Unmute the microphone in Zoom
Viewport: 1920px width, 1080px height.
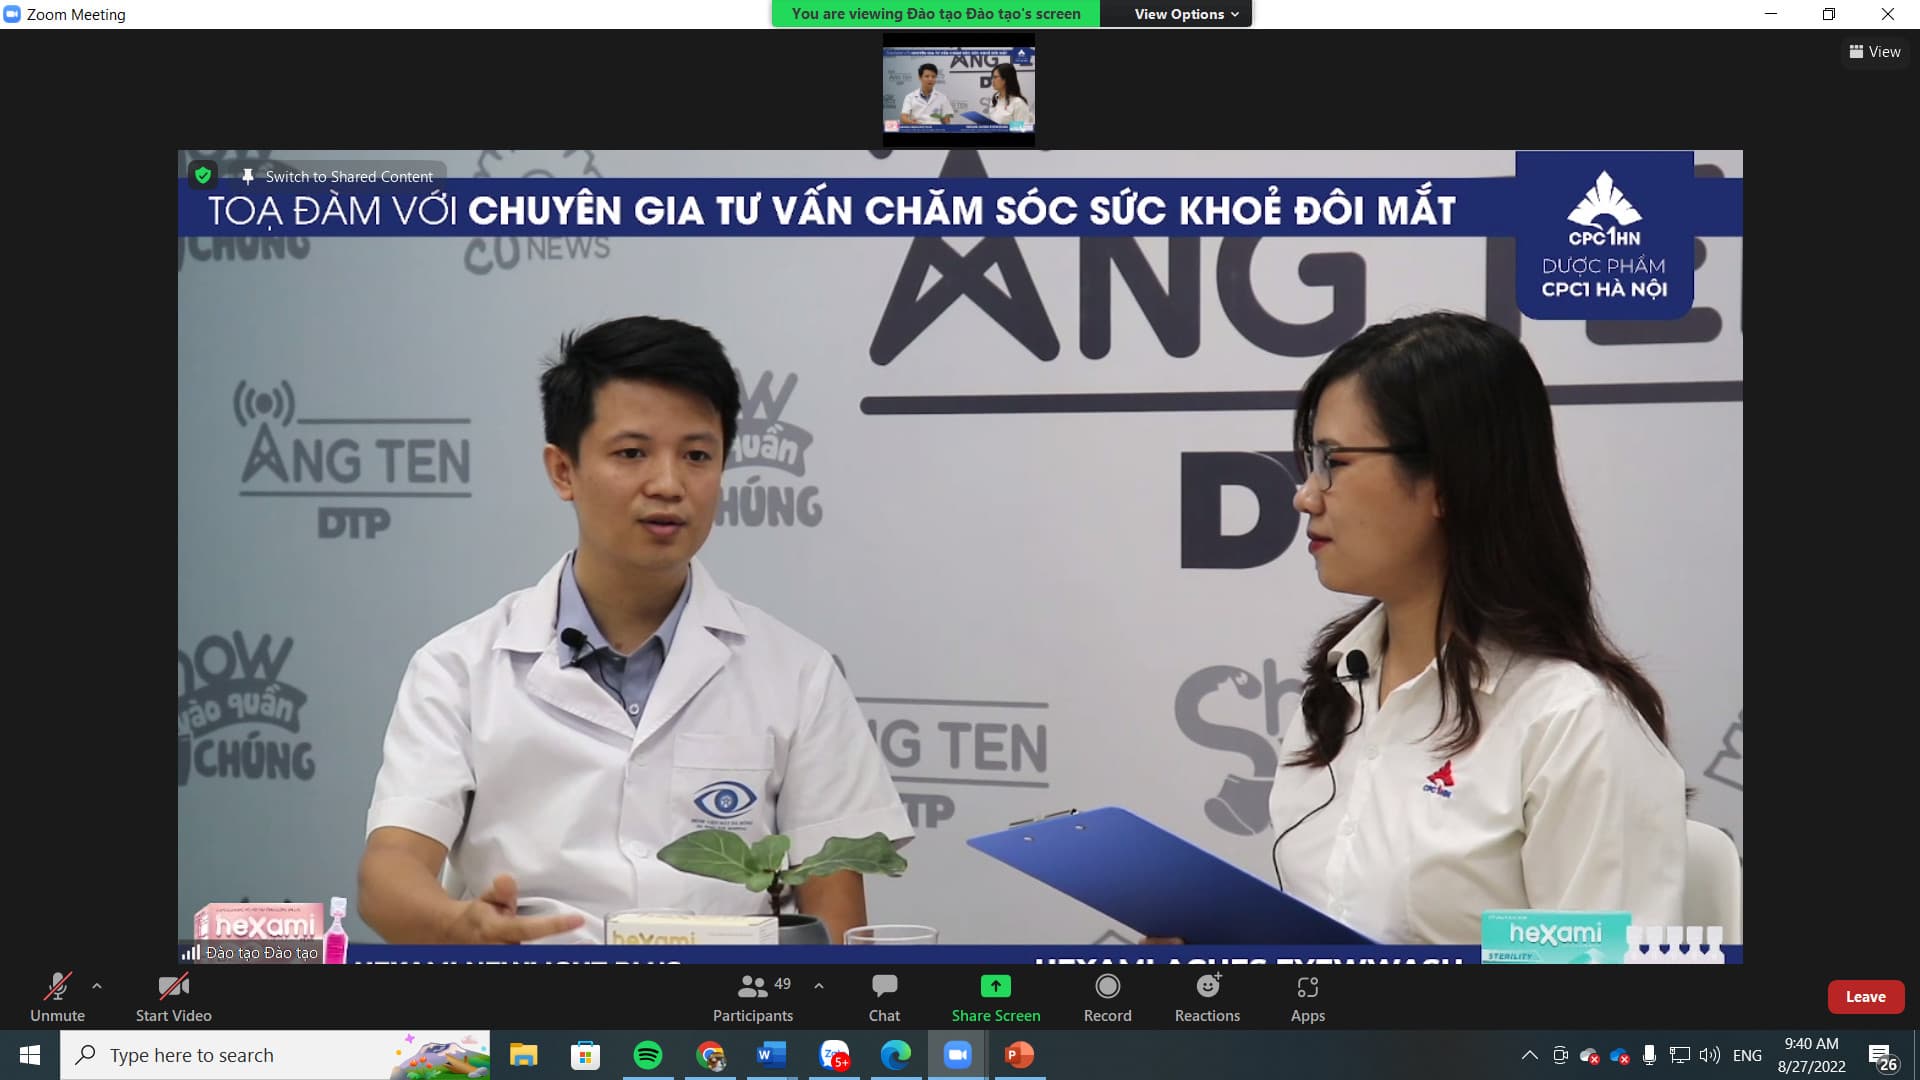click(57, 997)
